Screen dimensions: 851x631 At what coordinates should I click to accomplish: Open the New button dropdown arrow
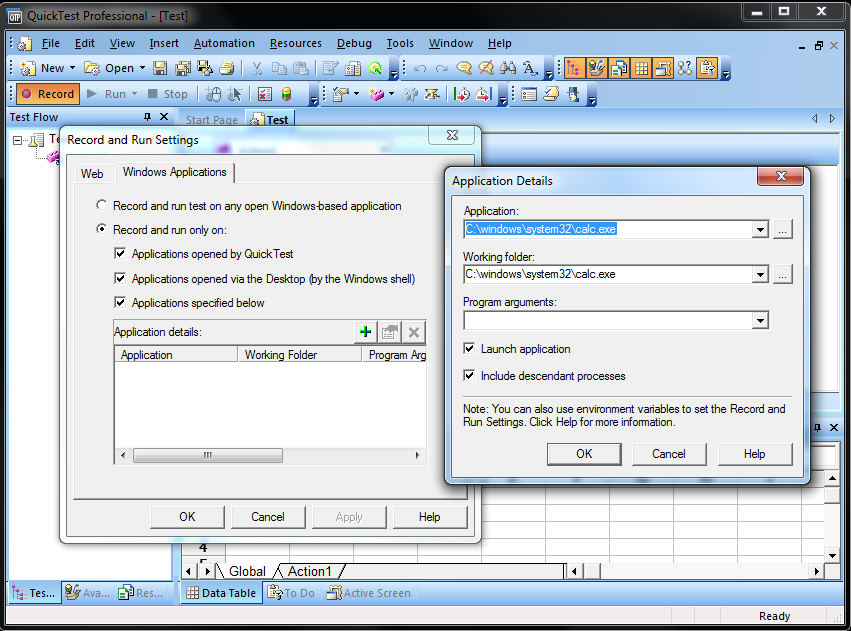pos(73,68)
